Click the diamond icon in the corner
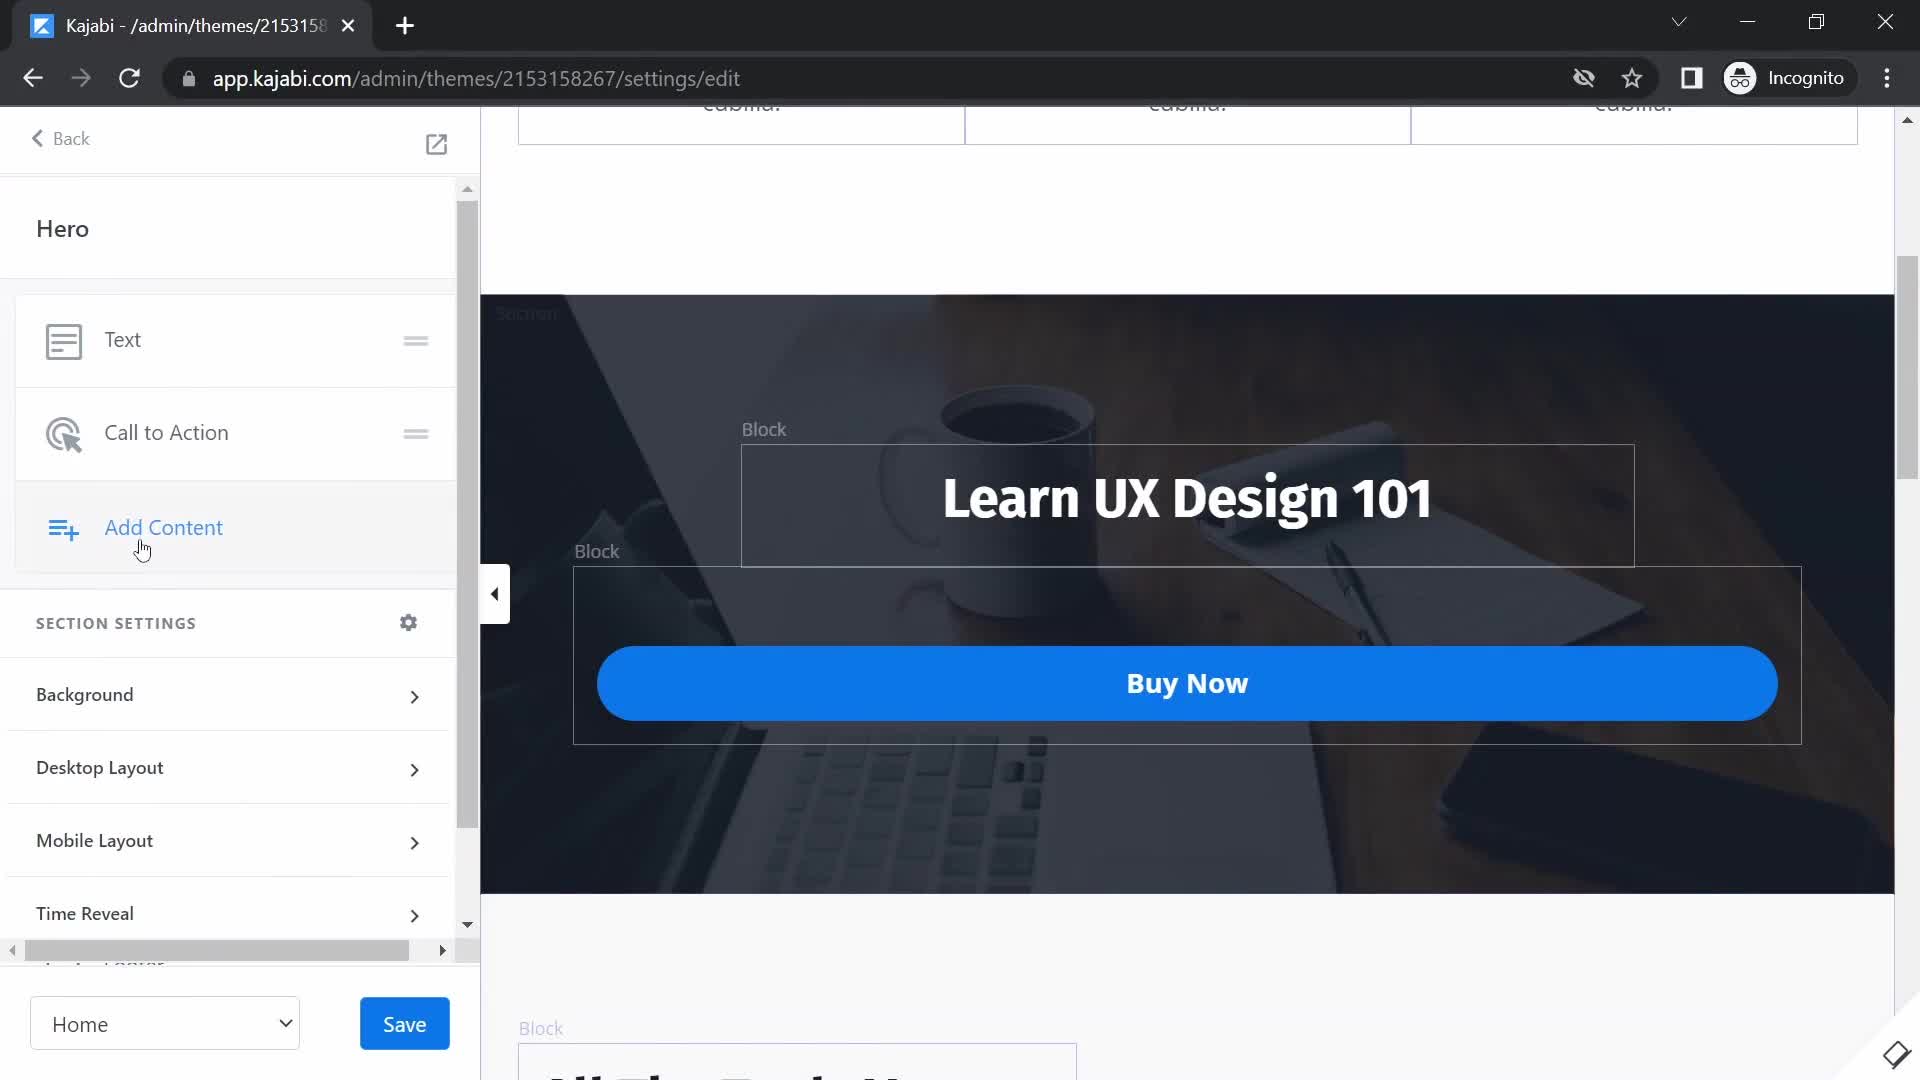 click(1896, 1055)
